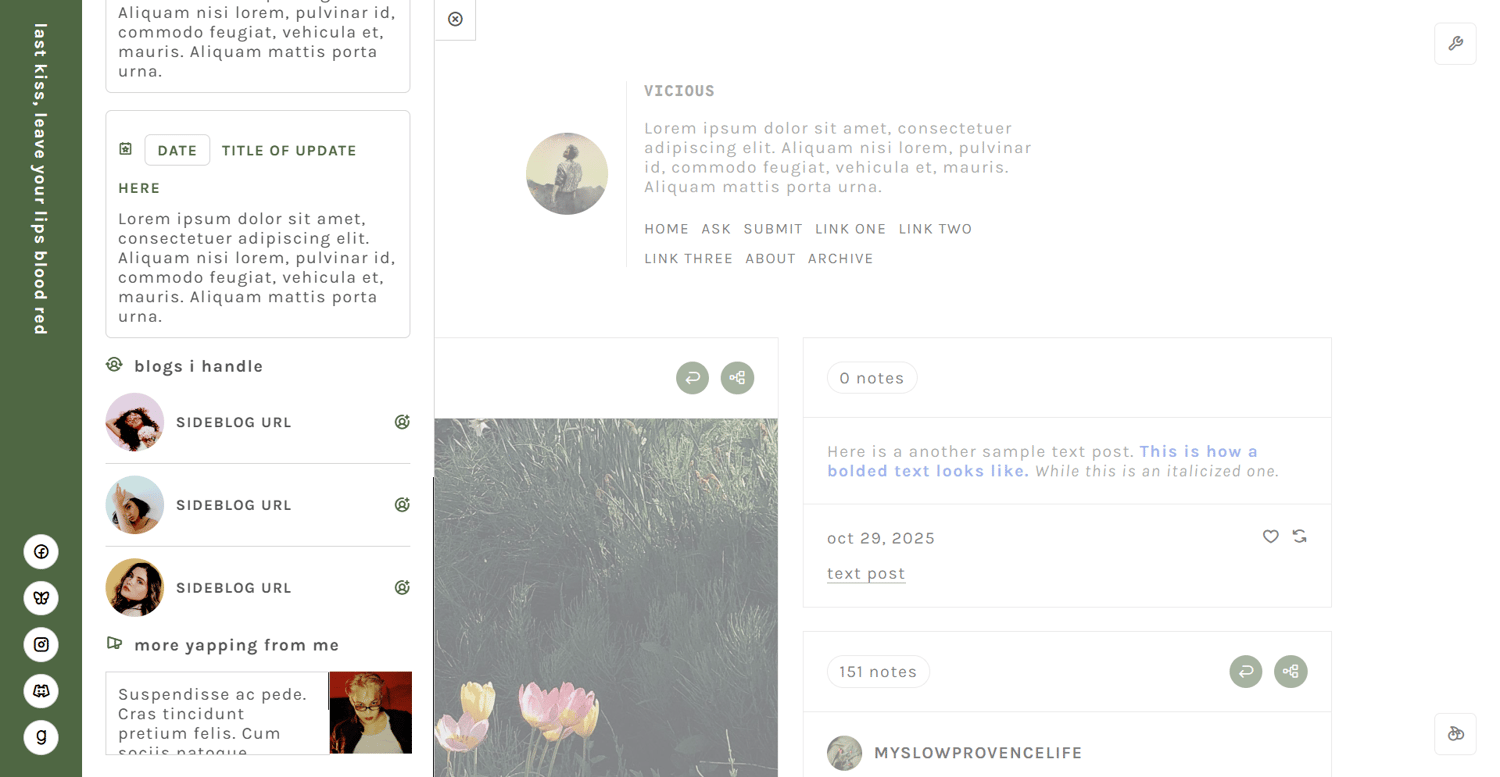Open the Goodreads 'g' social icon
The height and width of the screenshot is (777, 1500).
[x=41, y=738]
